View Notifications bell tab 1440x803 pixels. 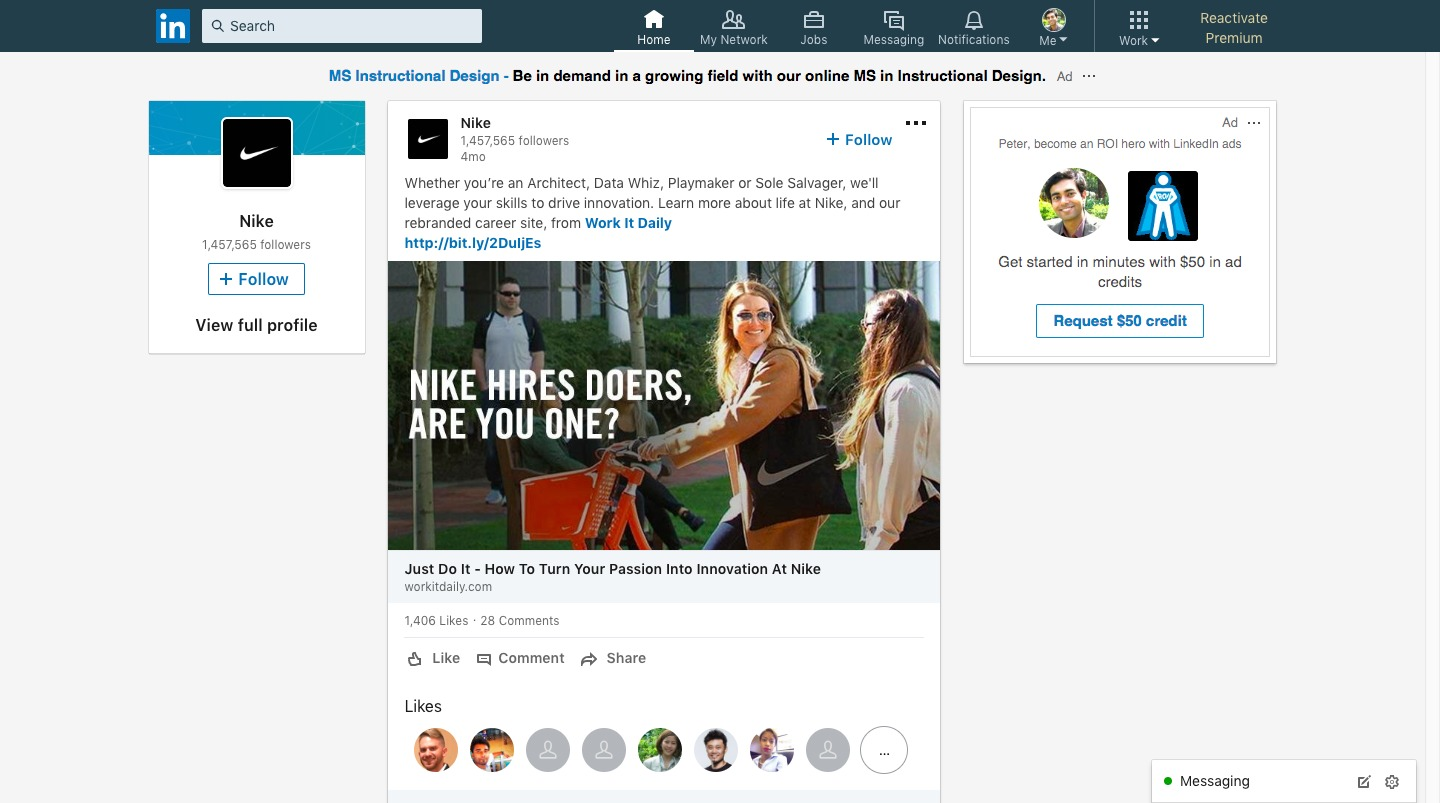tap(974, 27)
